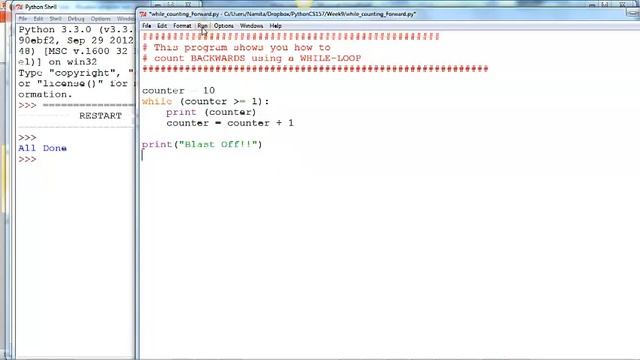Click the print("Blast Off!!") line

tap(202, 144)
